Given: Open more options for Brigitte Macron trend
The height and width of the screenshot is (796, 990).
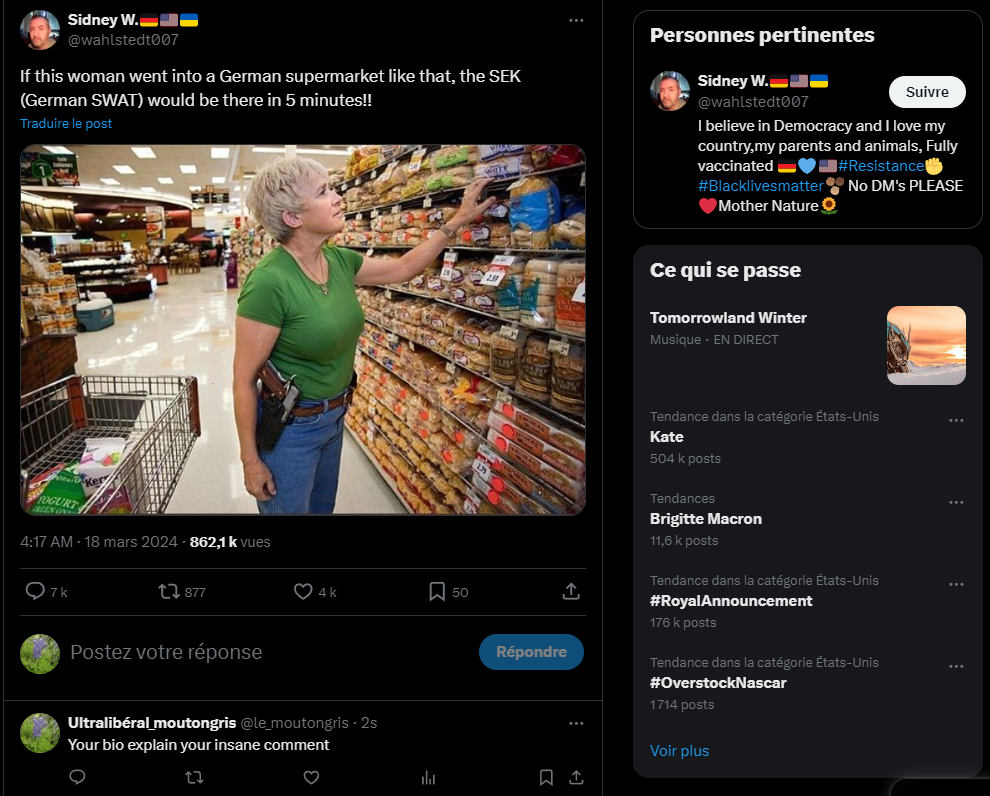Looking at the screenshot, I should coord(956,502).
